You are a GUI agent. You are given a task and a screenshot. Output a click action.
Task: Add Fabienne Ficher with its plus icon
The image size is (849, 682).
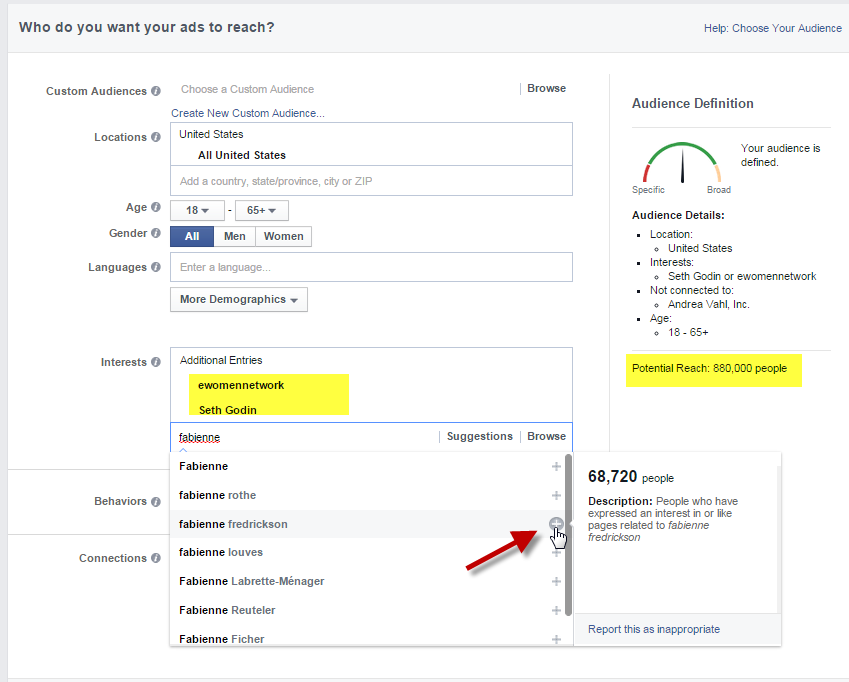[556, 639]
